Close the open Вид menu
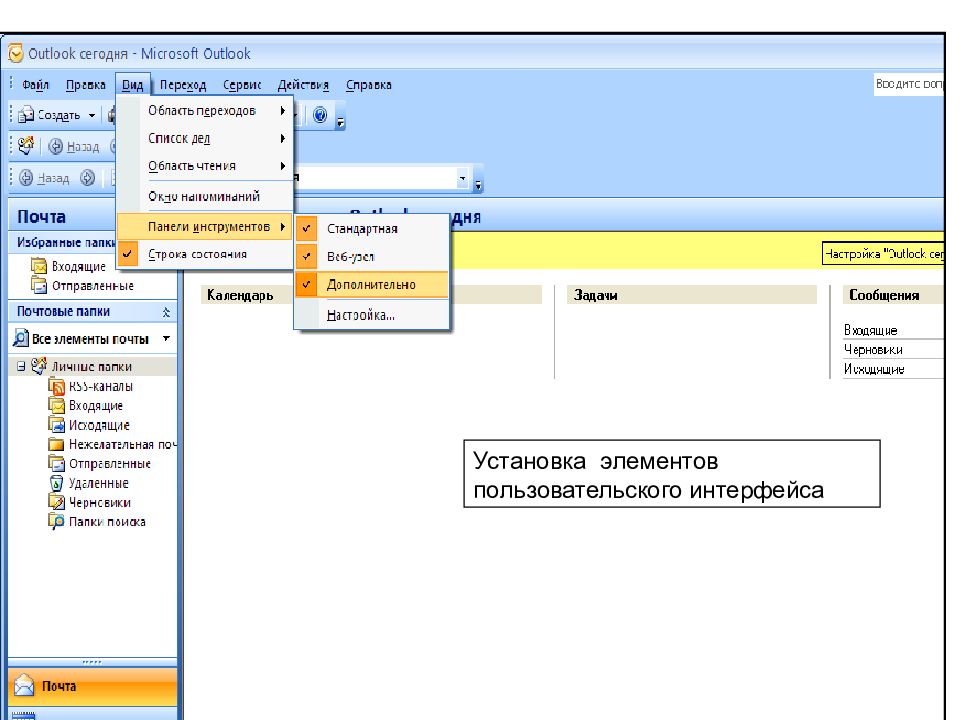960x720 pixels. coord(132,84)
